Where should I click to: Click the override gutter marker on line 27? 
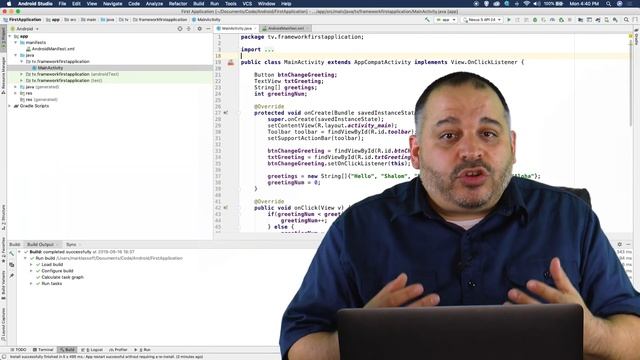[x=226, y=113]
